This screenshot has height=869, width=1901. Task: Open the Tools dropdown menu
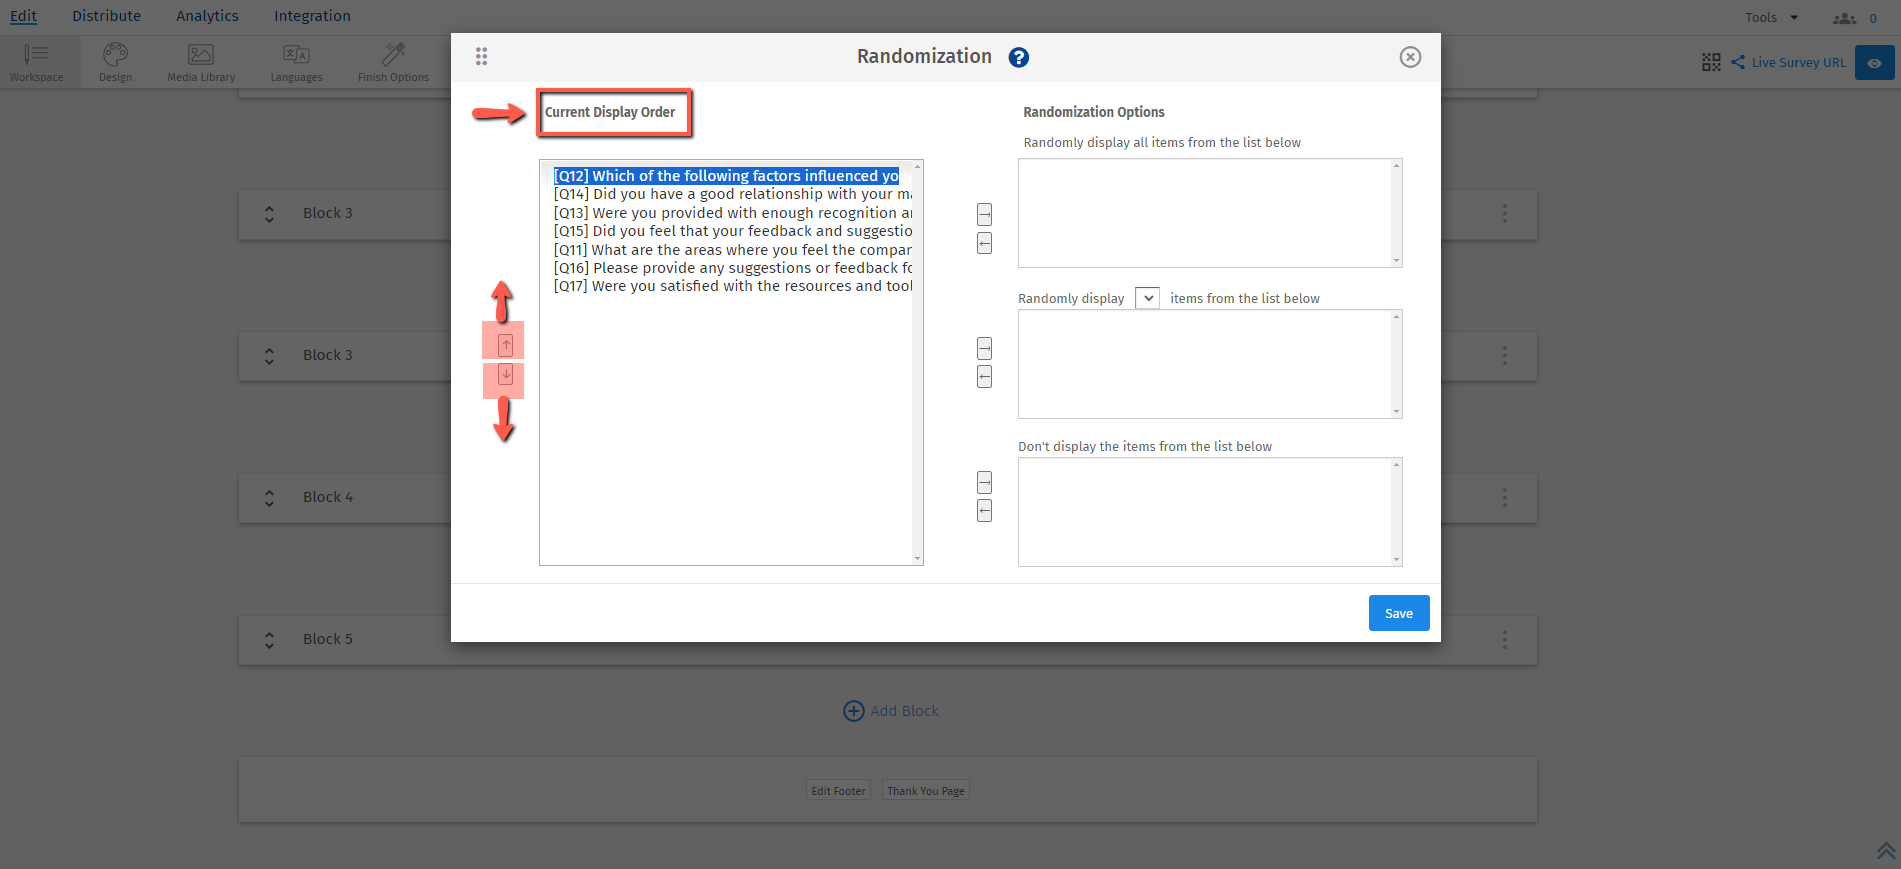click(1771, 17)
